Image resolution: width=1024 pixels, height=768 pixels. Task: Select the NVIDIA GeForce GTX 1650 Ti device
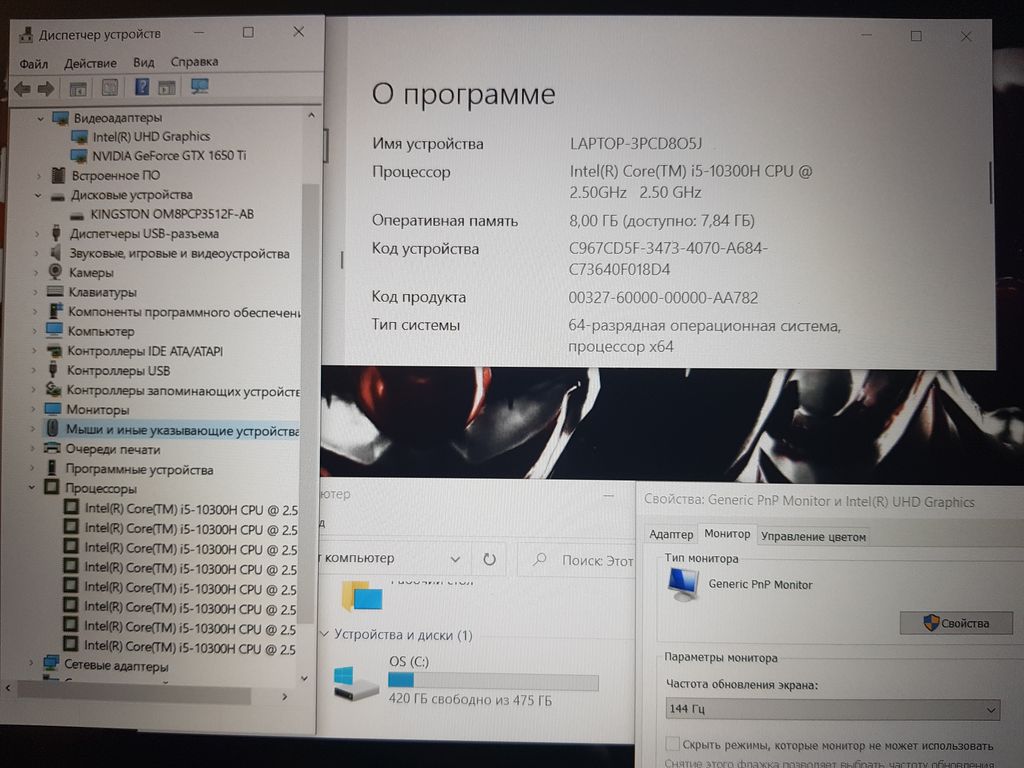coord(168,156)
